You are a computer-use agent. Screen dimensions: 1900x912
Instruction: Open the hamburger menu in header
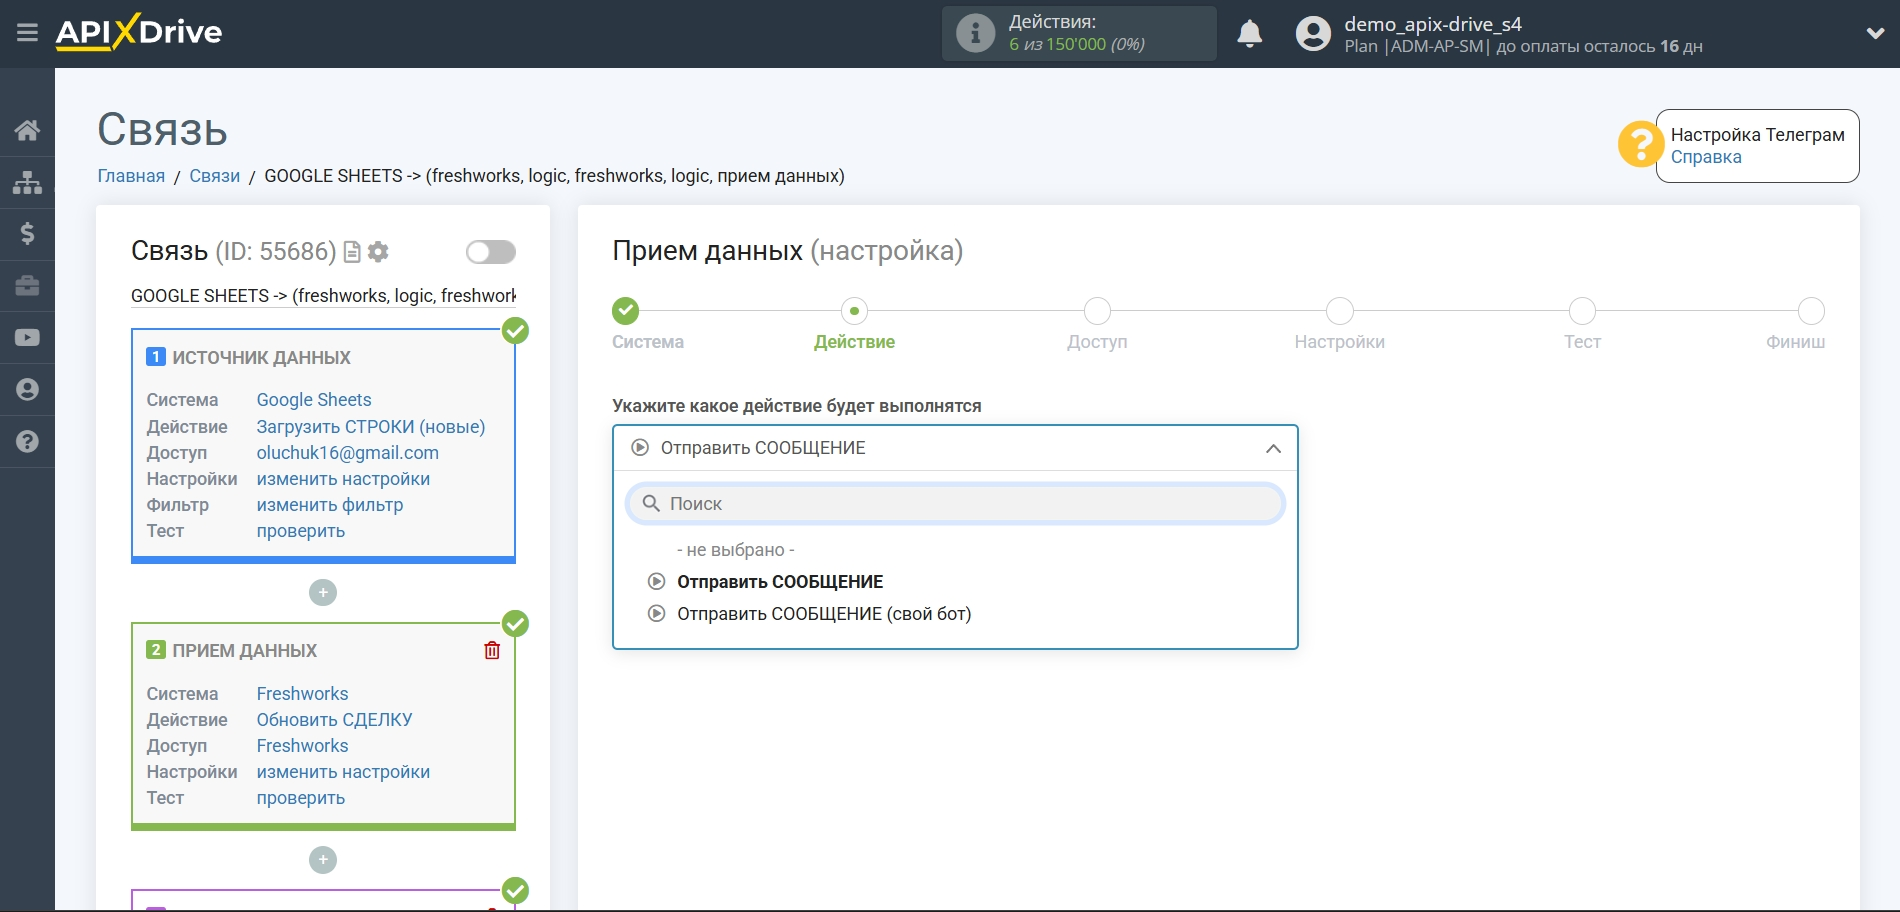pyautogui.click(x=27, y=33)
